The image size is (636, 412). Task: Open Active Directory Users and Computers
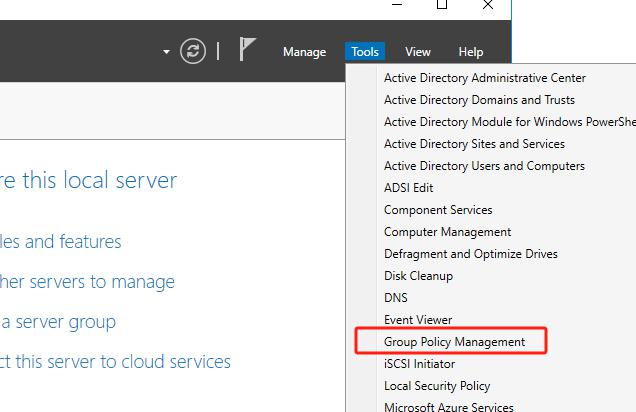point(484,166)
